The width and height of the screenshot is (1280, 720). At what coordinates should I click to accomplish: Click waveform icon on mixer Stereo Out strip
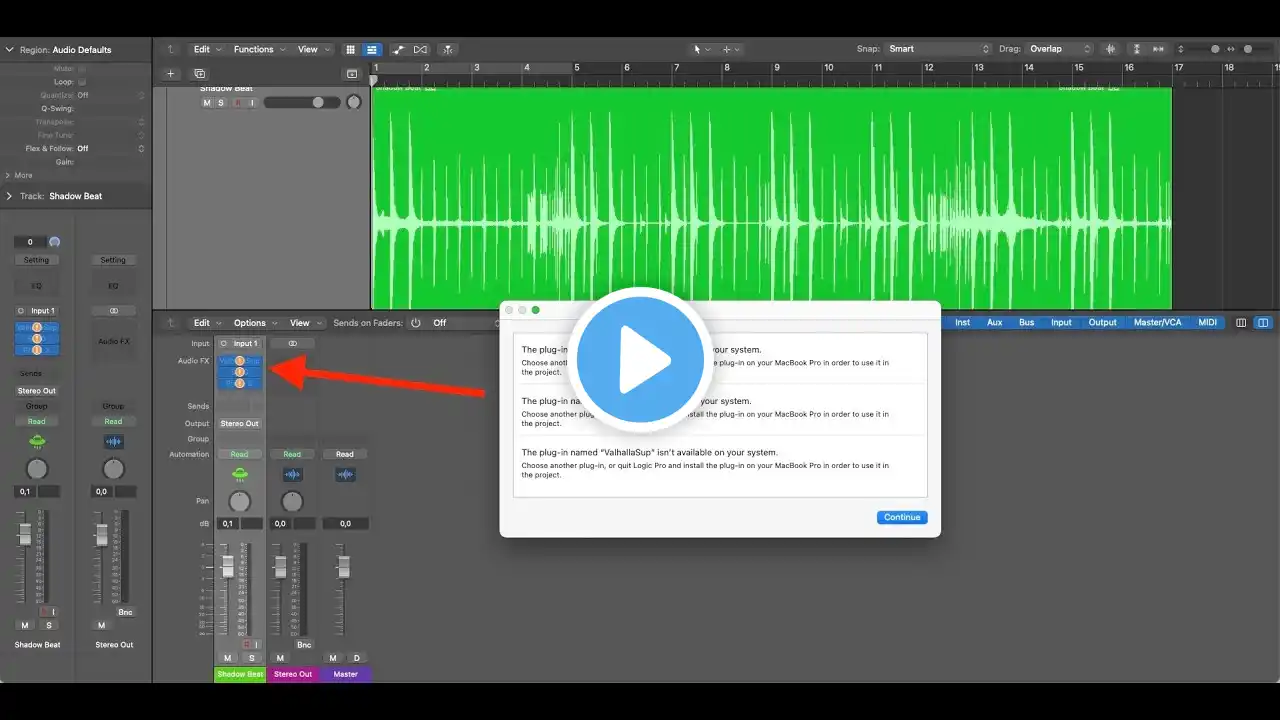(292, 474)
